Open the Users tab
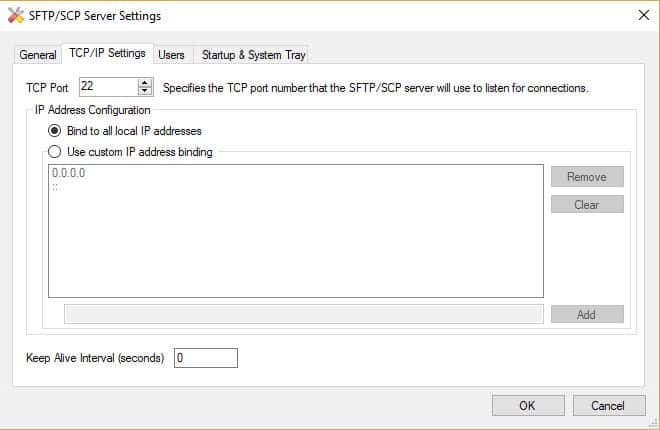 (171, 55)
